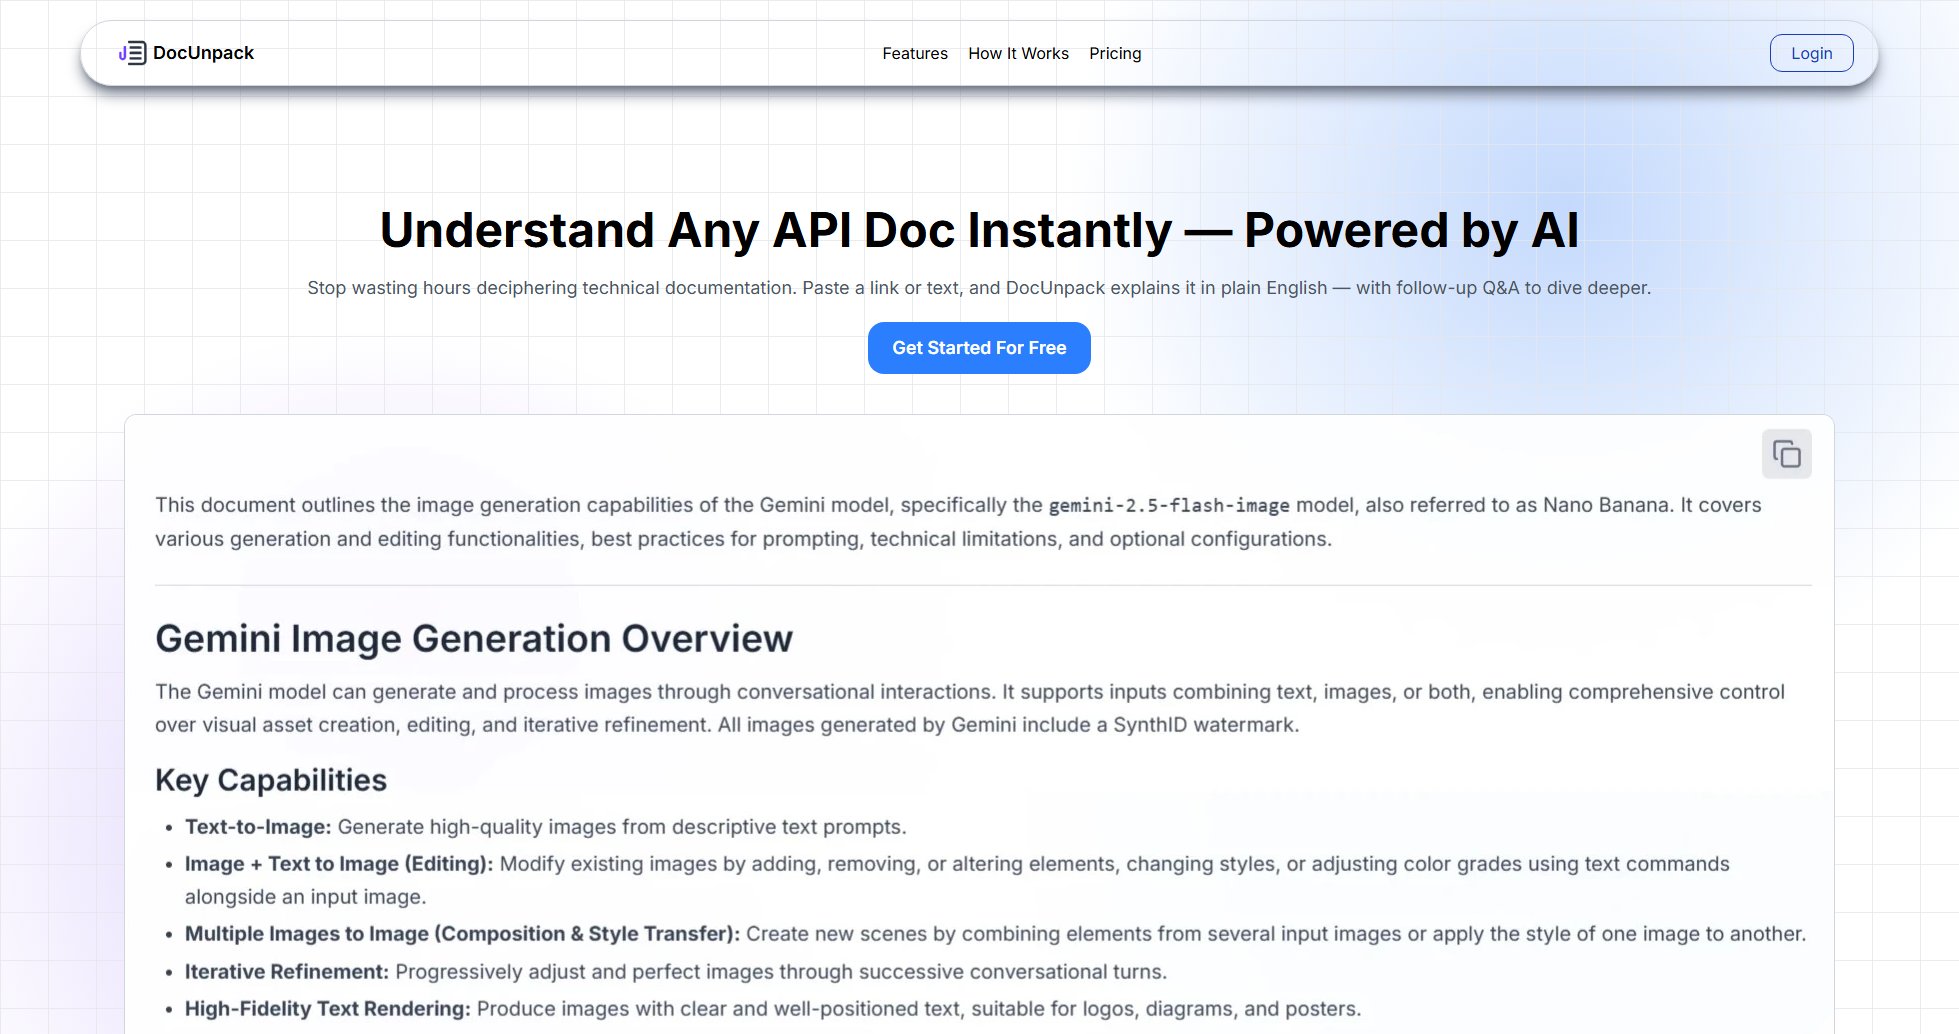
Task: Click the Iterative Refinement bullet item
Action: pyautogui.click(x=677, y=971)
